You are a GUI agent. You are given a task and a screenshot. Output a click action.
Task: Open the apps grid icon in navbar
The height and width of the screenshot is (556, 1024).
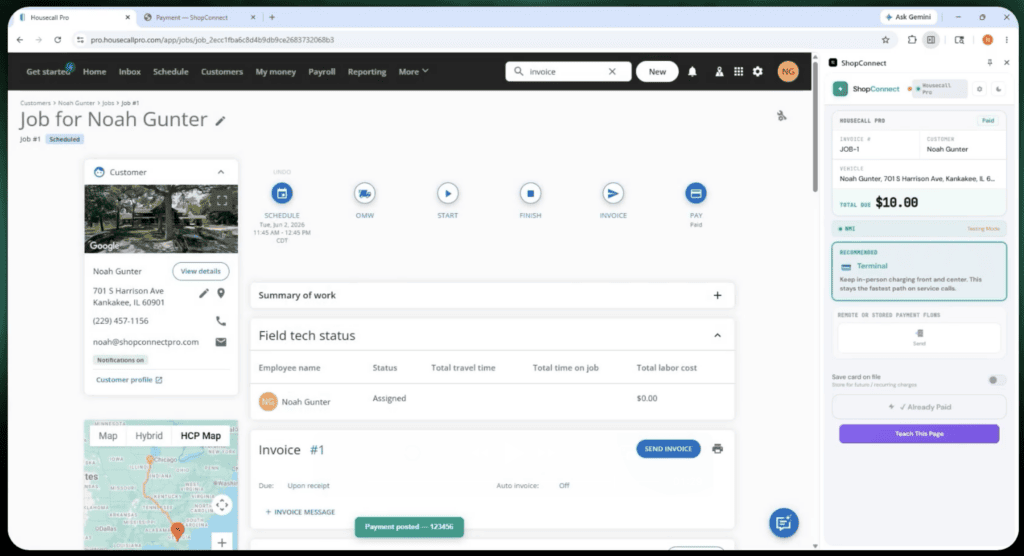coord(738,72)
